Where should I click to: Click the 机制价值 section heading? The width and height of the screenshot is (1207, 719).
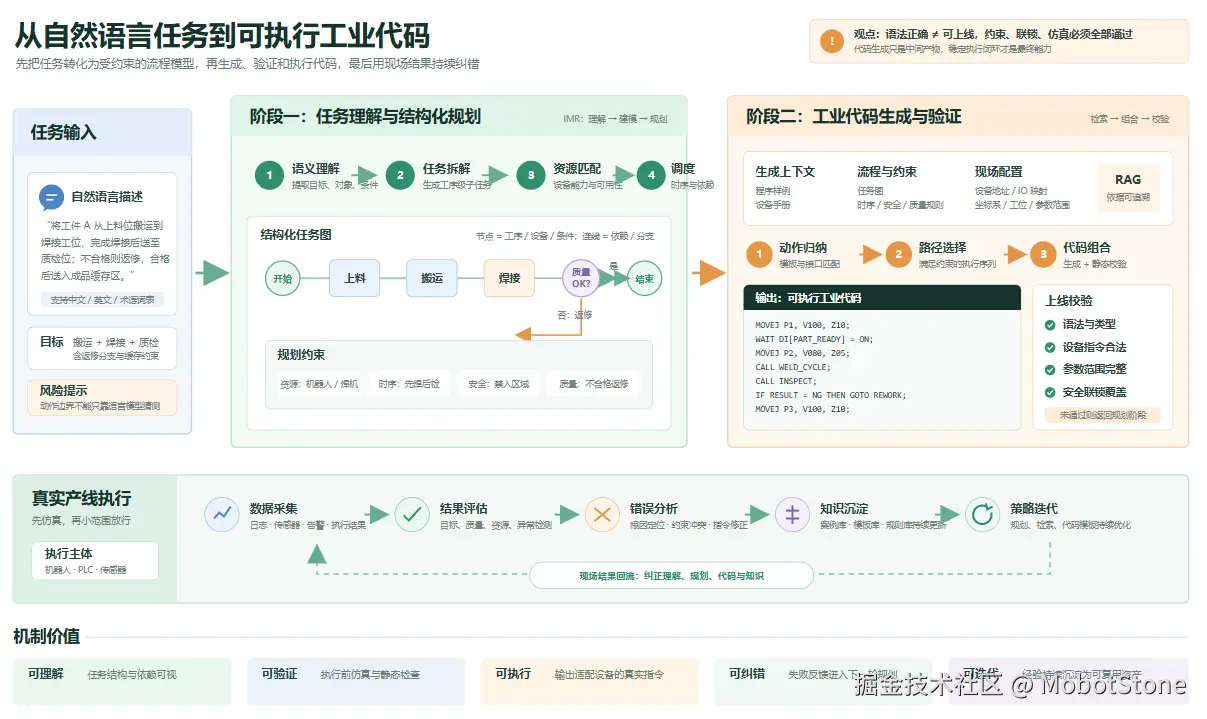(x=47, y=637)
